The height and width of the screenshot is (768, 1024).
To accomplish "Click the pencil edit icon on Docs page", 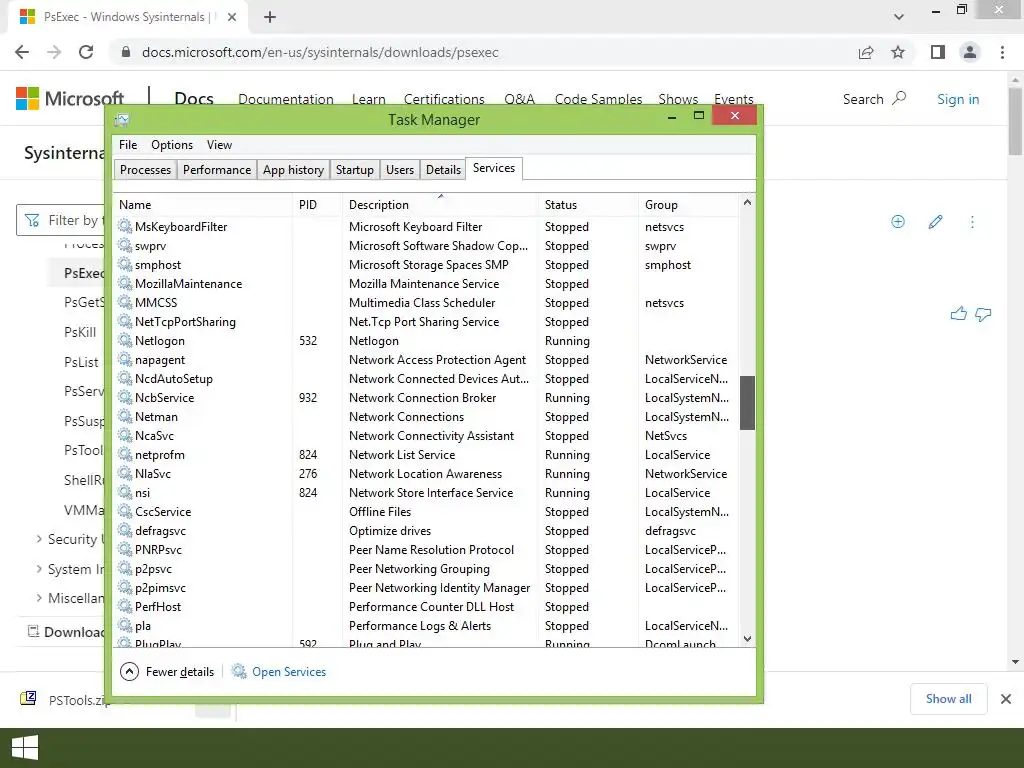I will tap(935, 222).
